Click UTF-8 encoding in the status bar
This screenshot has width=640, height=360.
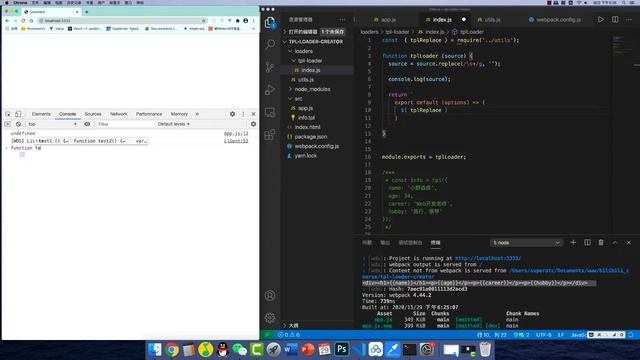[544, 335]
